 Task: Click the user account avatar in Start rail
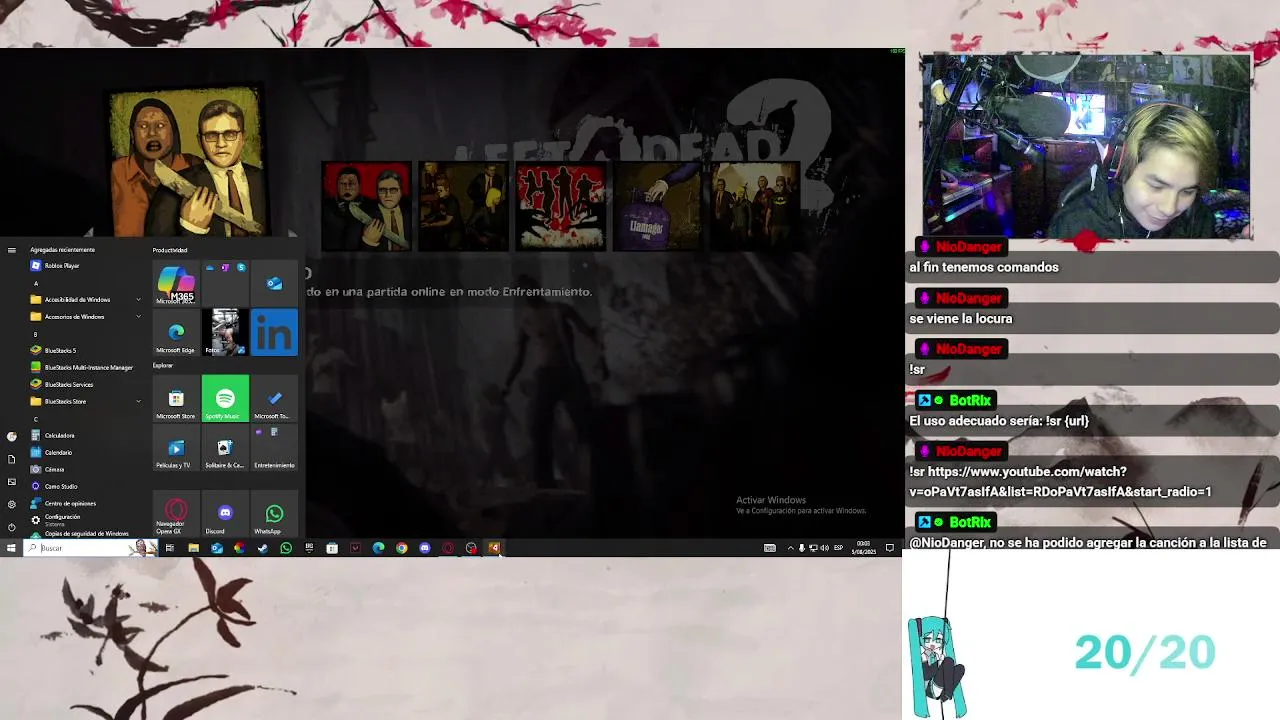11,436
